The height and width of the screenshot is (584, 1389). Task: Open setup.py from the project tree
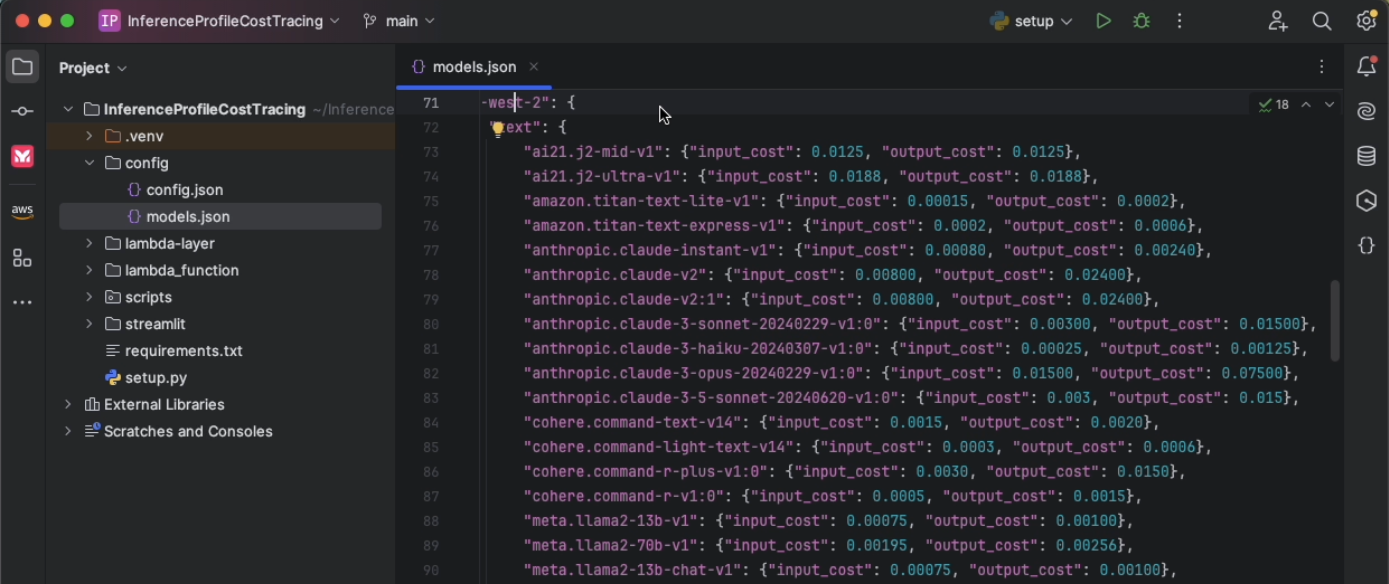pyautogui.click(x=155, y=378)
